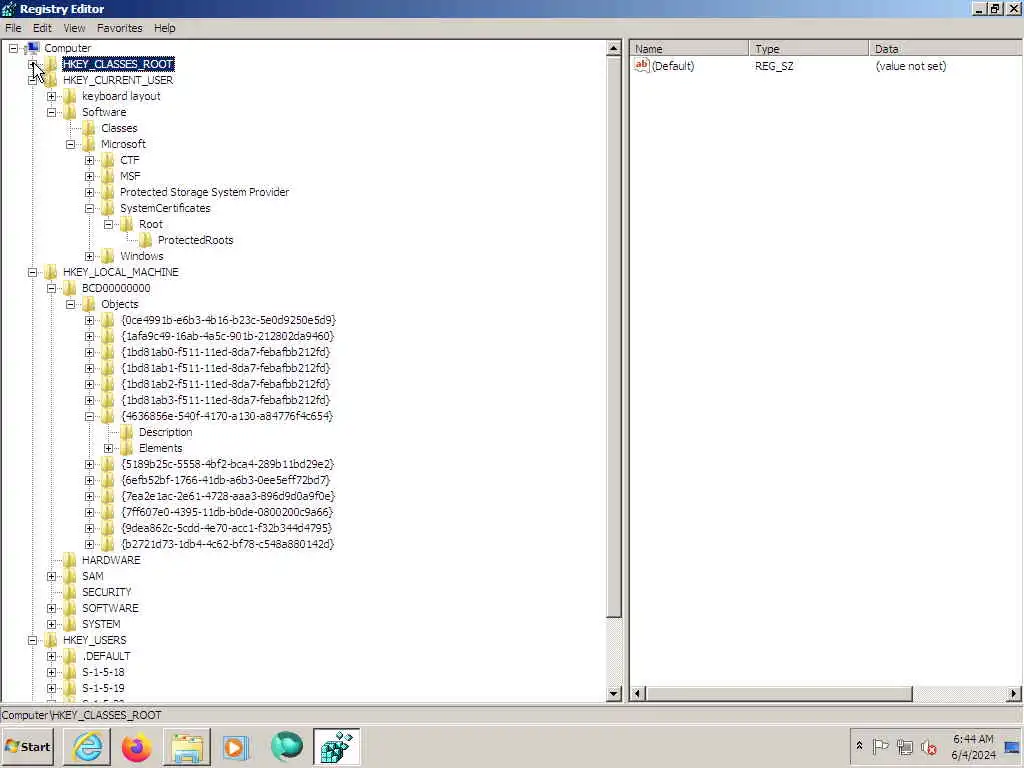Click the folder icon next to Classes

coord(89,128)
